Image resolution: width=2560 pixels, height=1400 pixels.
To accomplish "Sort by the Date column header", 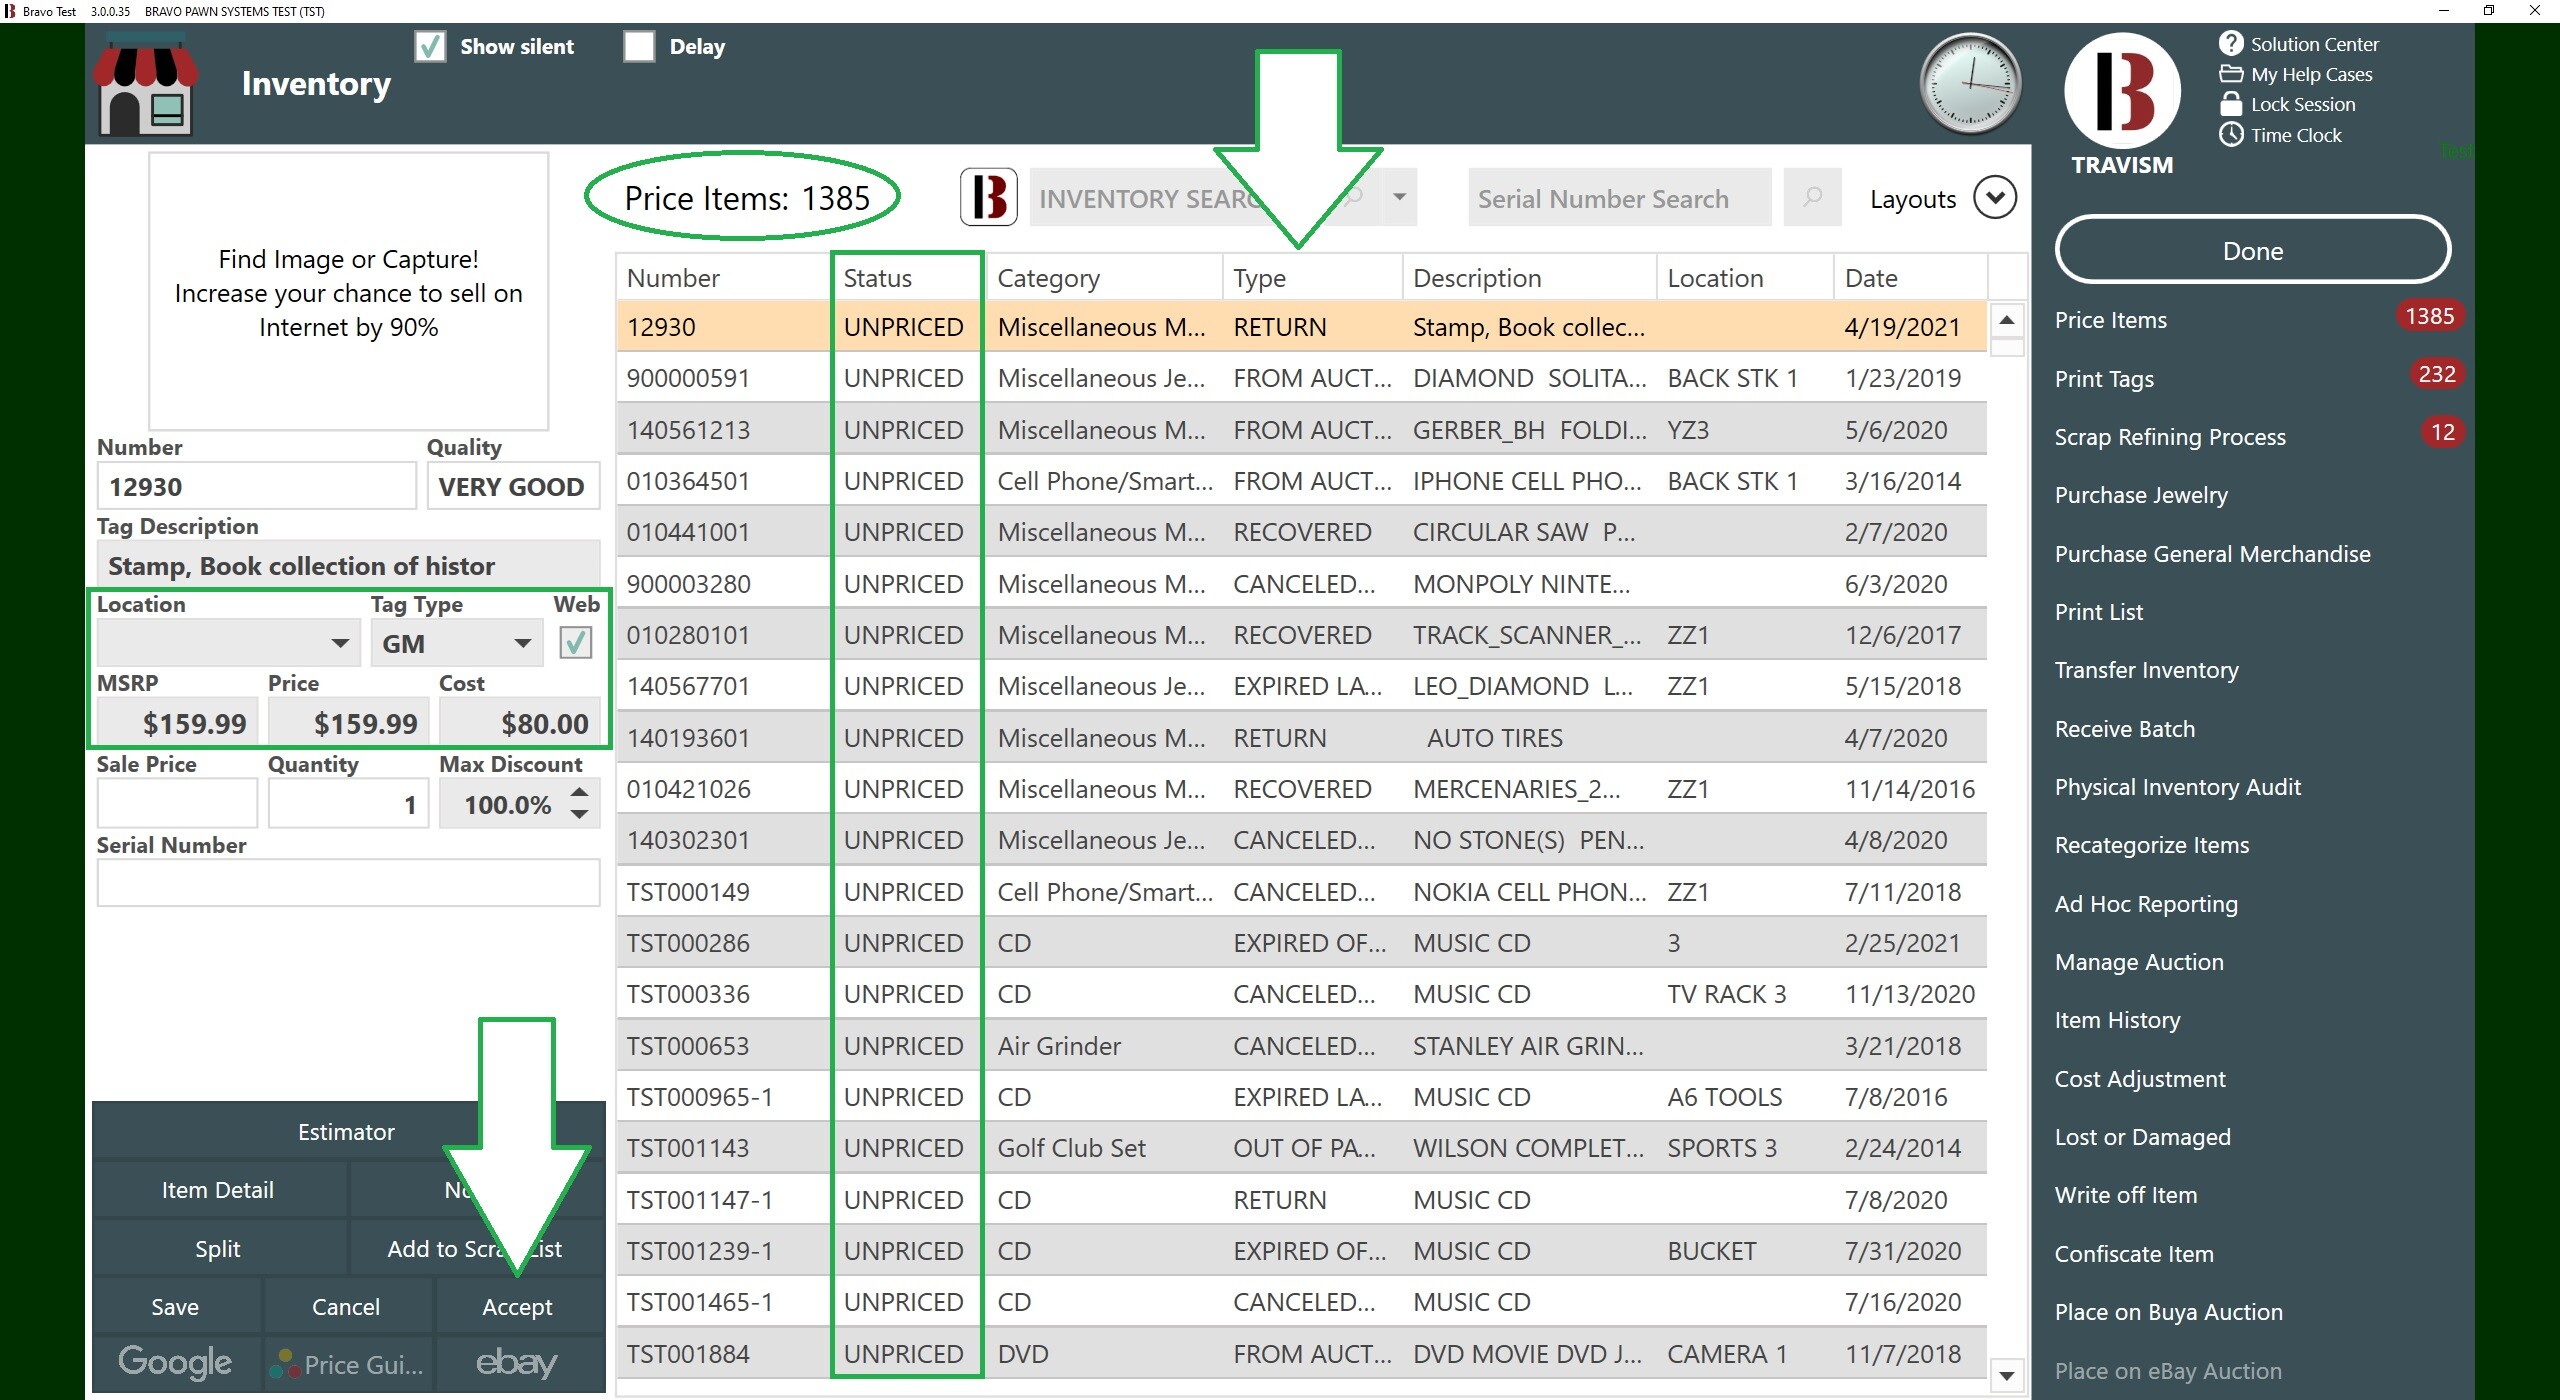I will [x=1909, y=277].
